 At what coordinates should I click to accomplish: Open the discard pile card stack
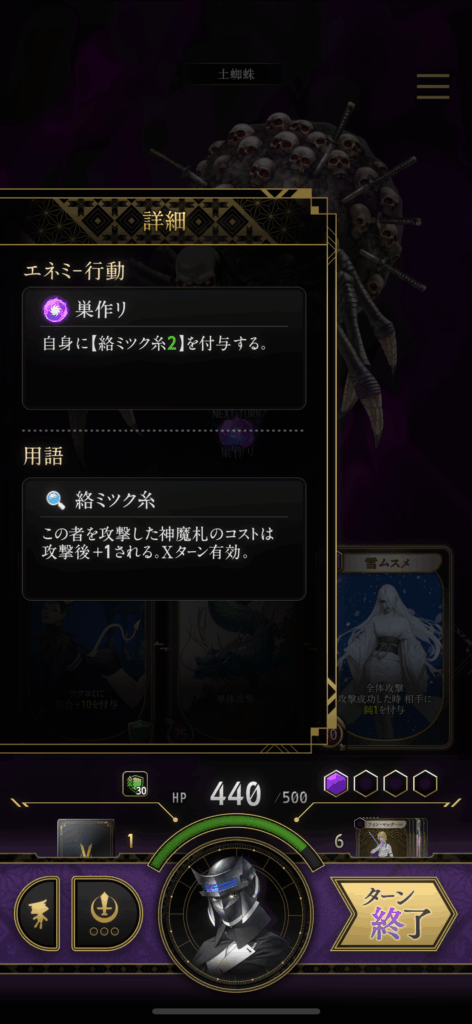coord(392,838)
